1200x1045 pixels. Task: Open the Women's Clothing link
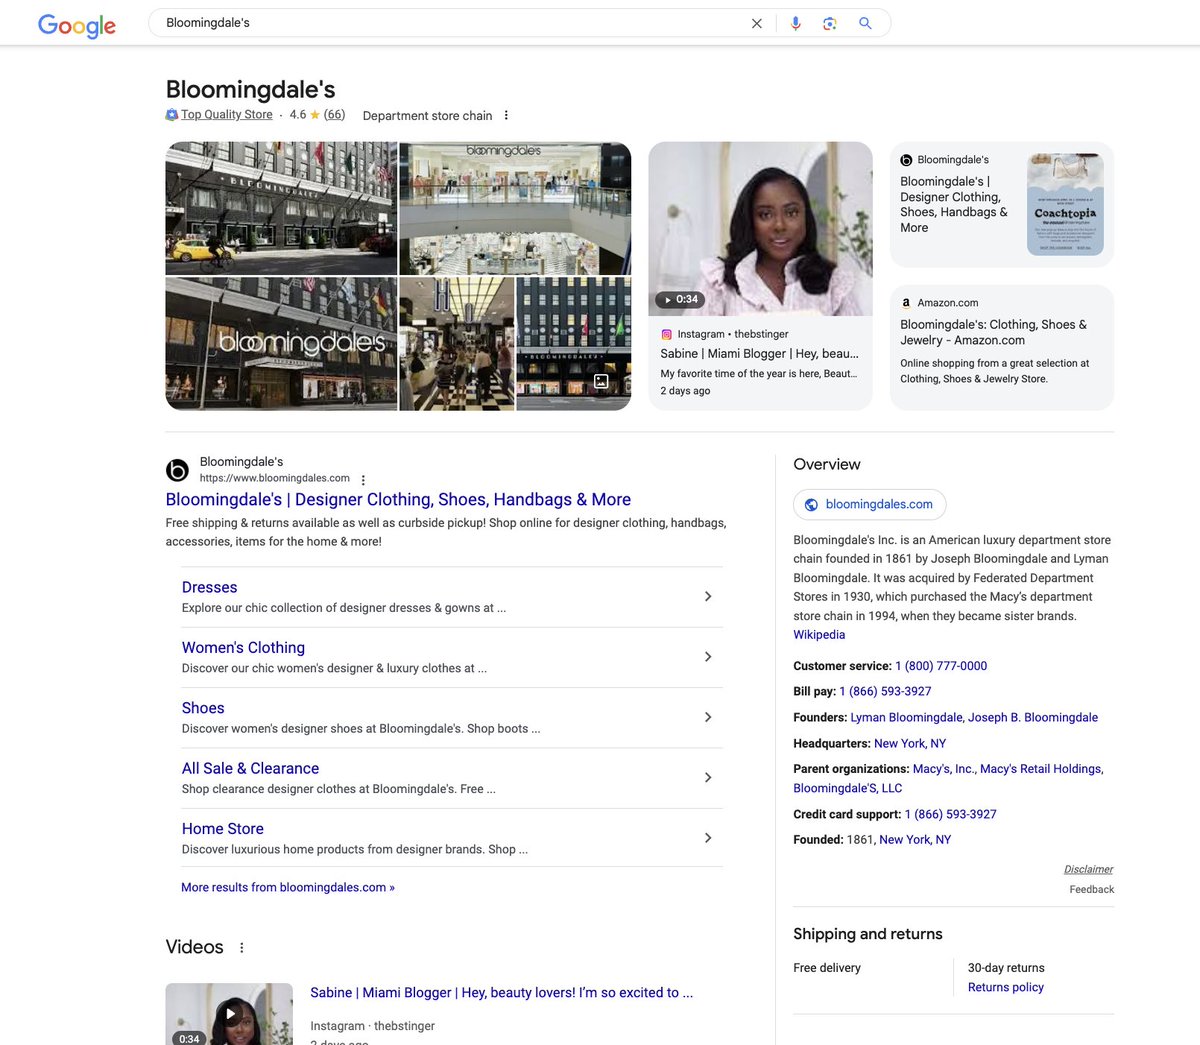(x=243, y=648)
